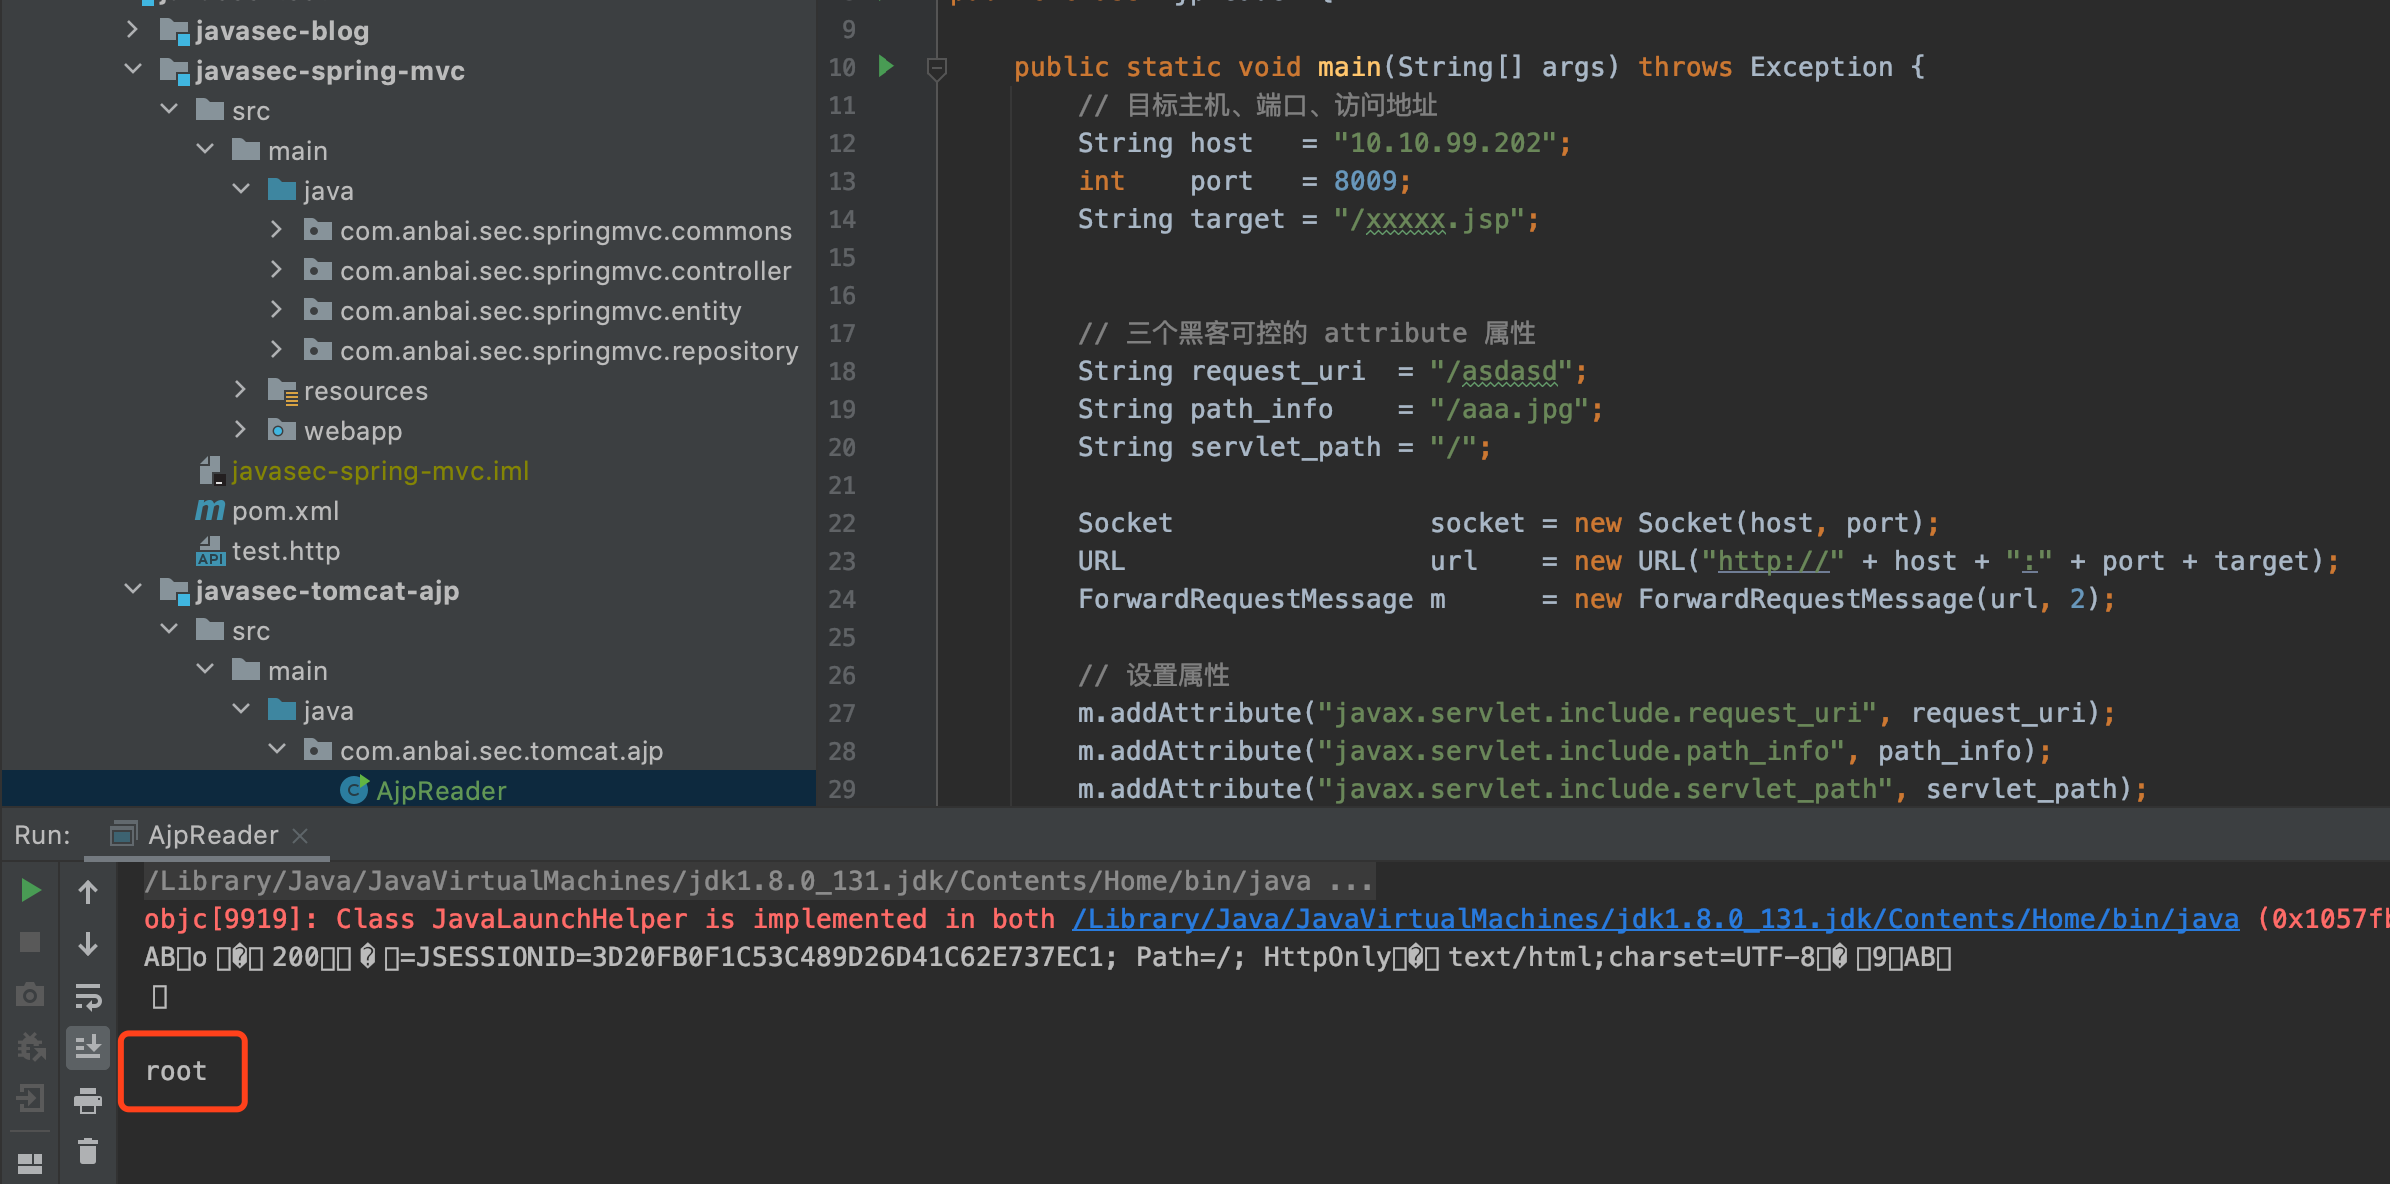Image resolution: width=2390 pixels, height=1184 pixels.
Task: Click the Clear All trash icon
Action: pyautogui.click(x=88, y=1152)
